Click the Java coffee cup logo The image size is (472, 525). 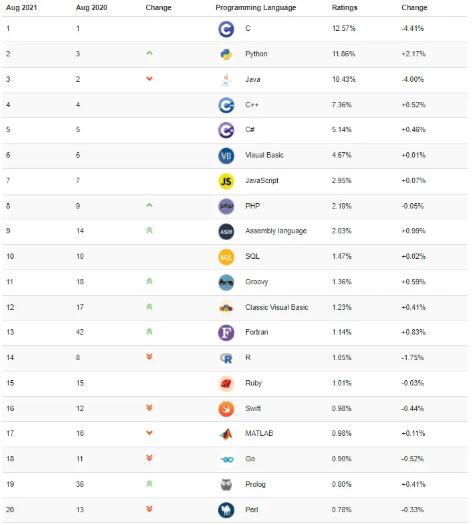[226, 80]
